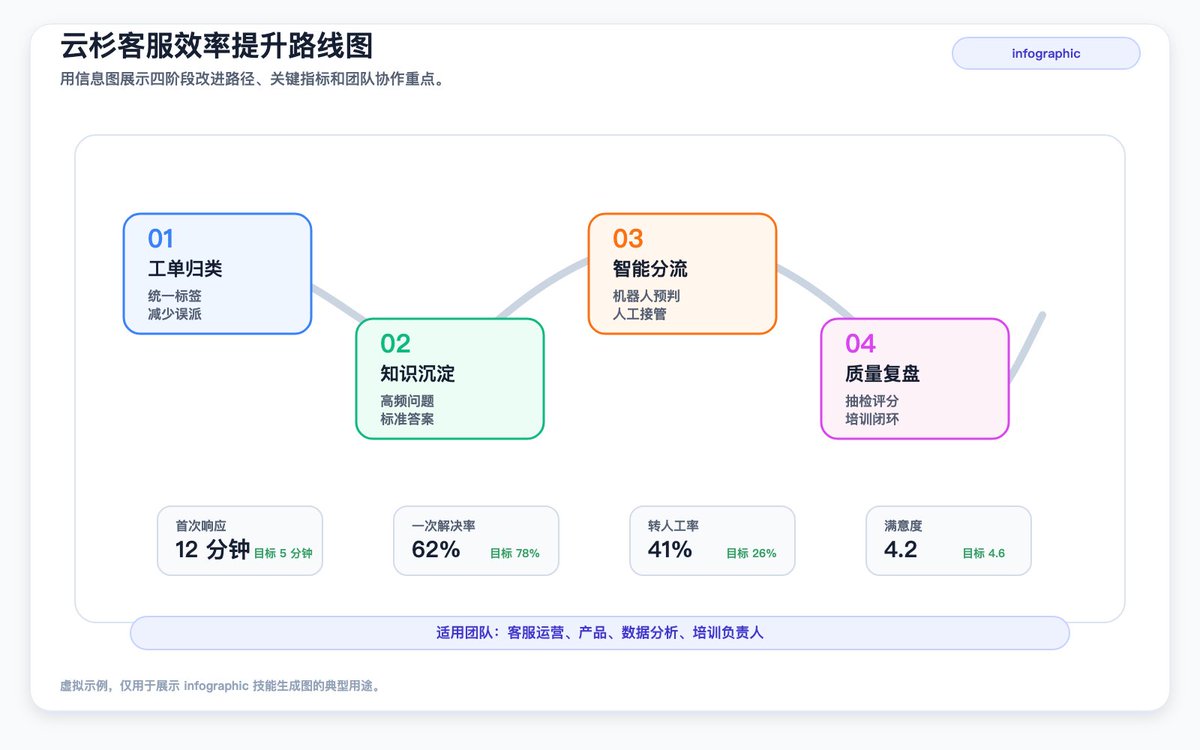Click the orange 03 step number
This screenshot has width=1200, height=750.
[x=628, y=239]
